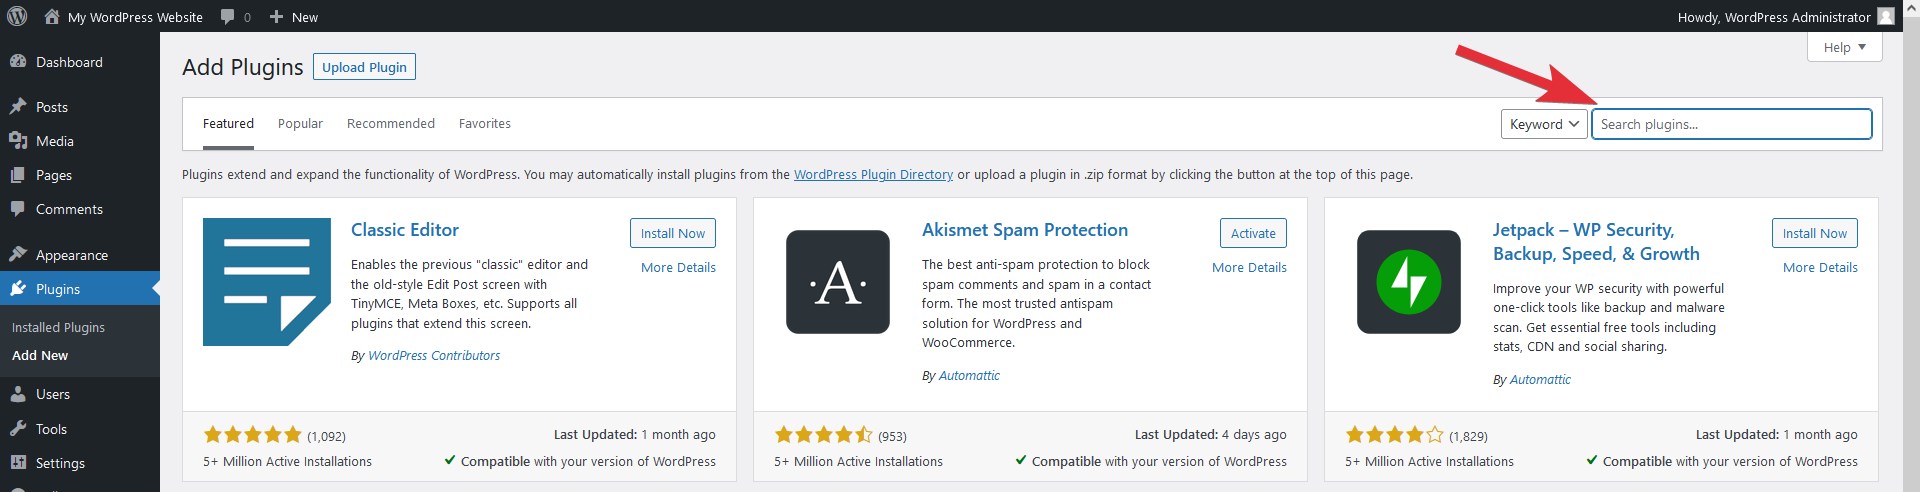Click the New content menu in admin bar
Viewport: 1920px width, 492px height.
pos(293,17)
